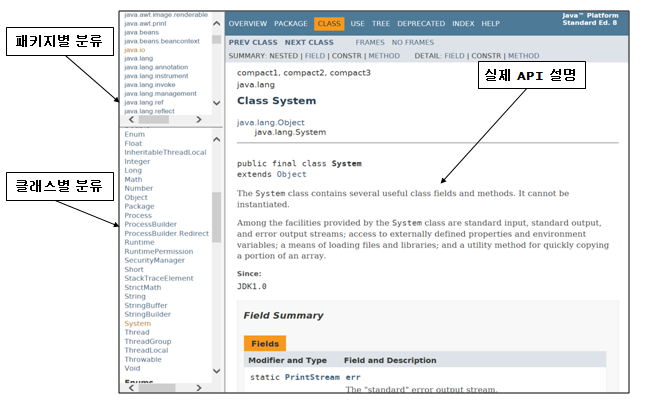Open the StringBuilder class
This screenshot has height=404, width=662.
(x=148, y=315)
